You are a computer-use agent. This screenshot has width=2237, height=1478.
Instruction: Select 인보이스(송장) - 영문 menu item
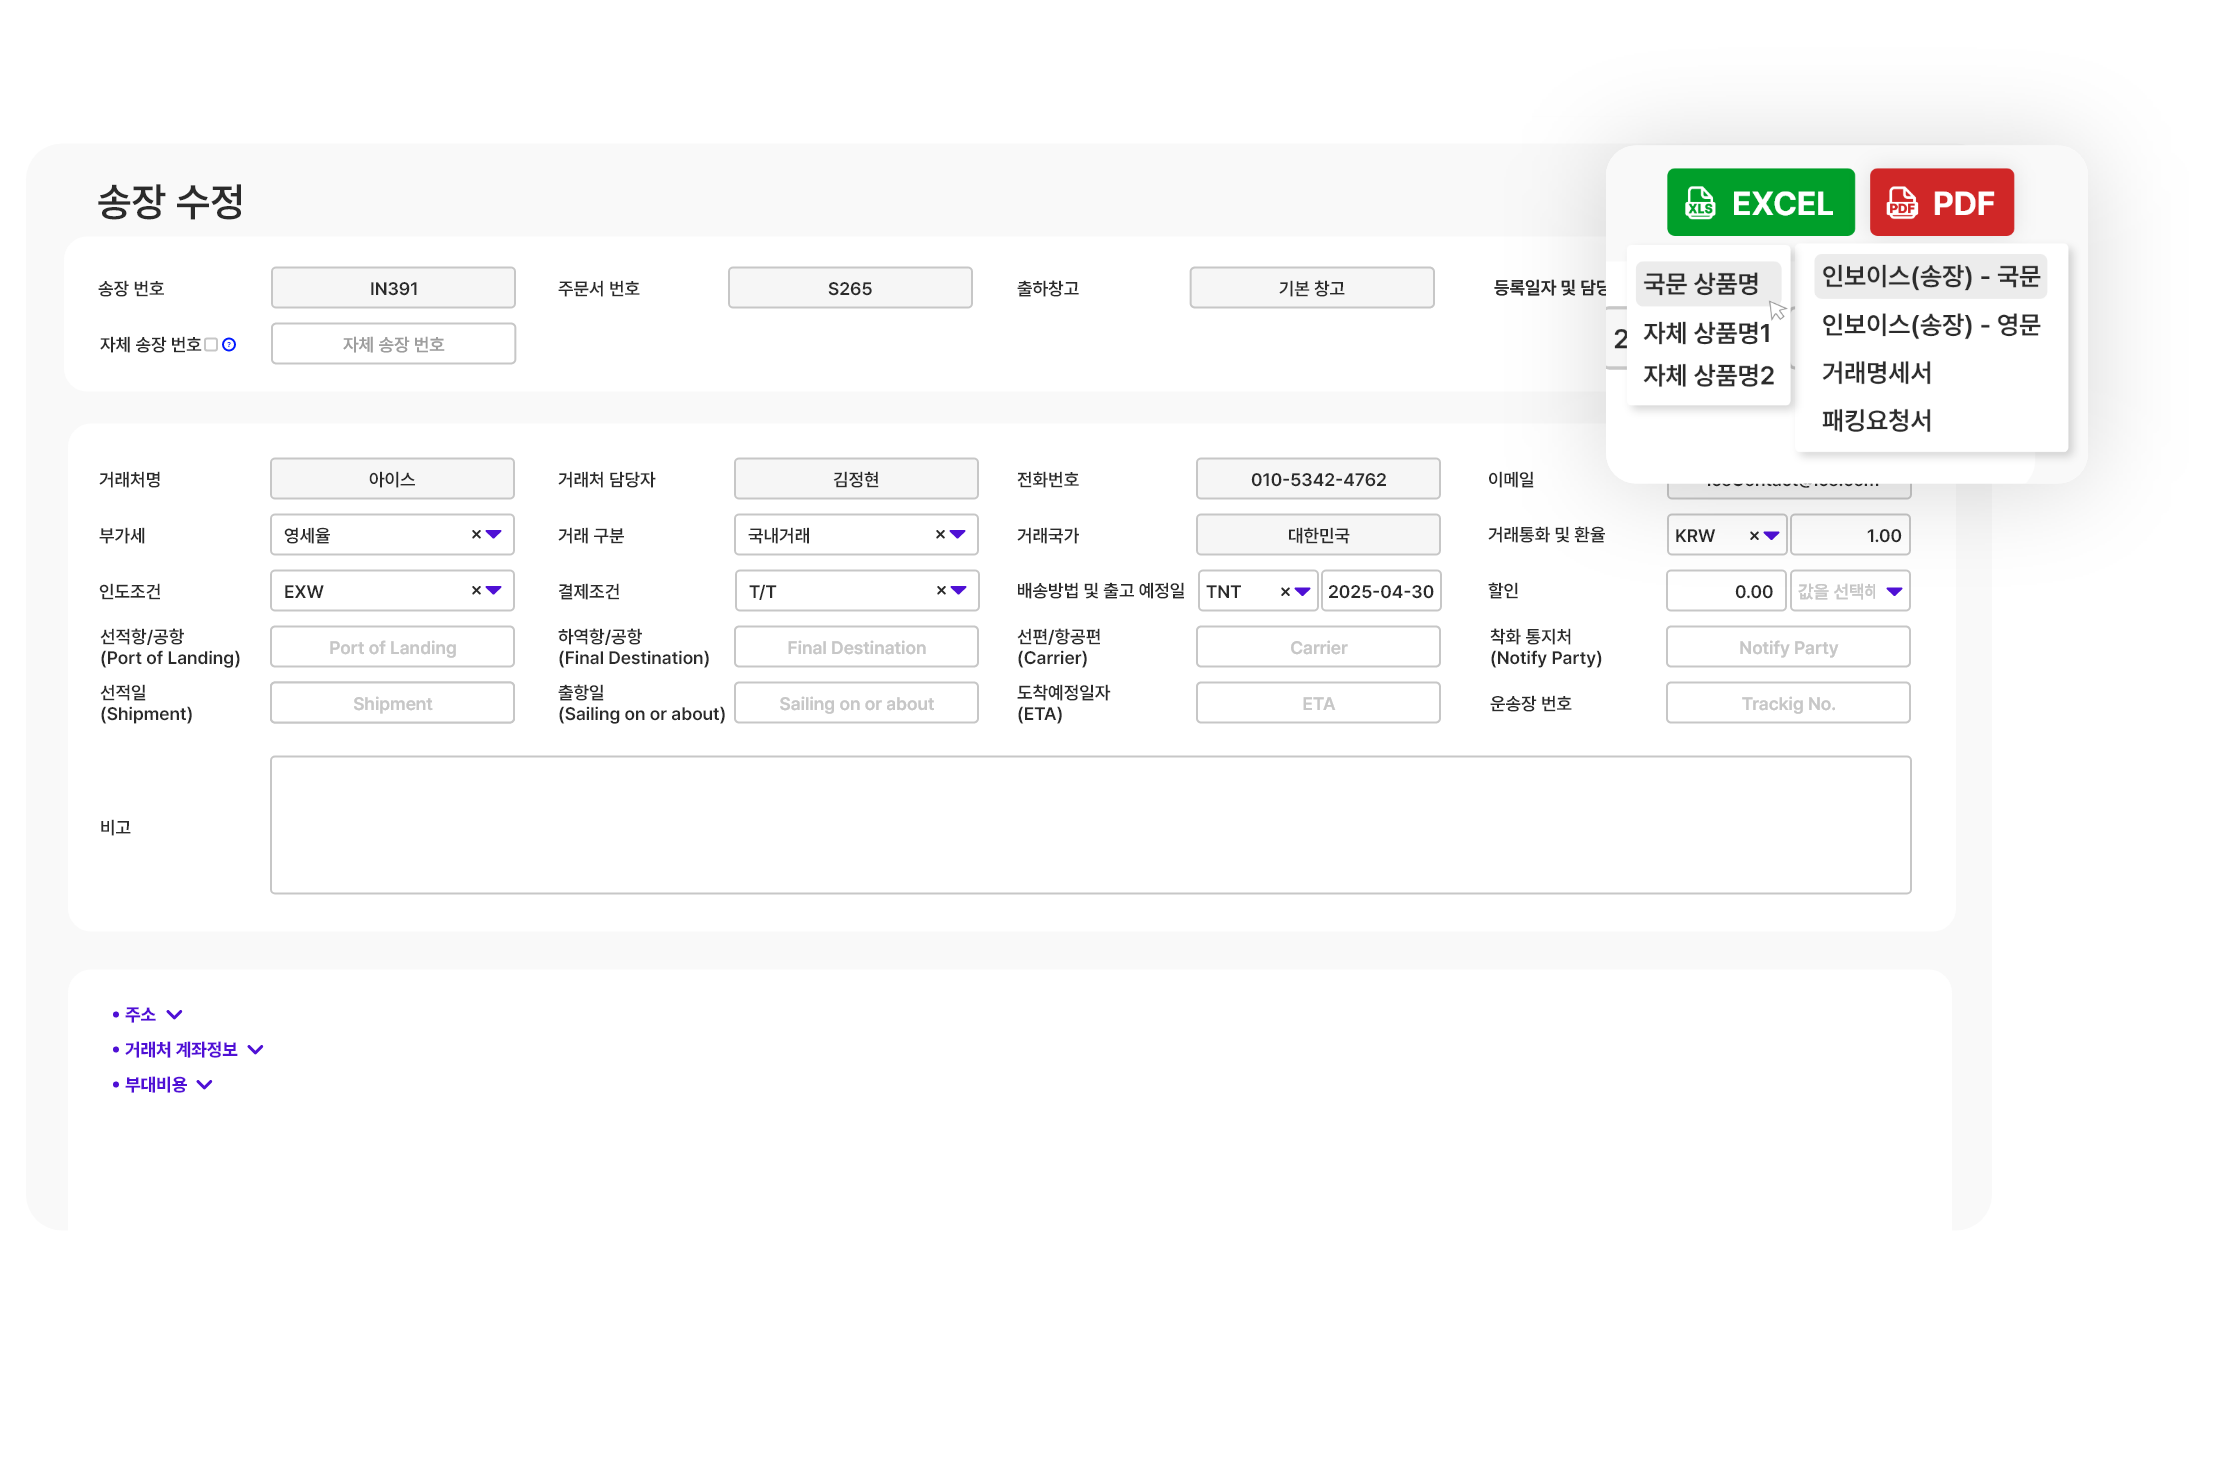click(x=1930, y=324)
